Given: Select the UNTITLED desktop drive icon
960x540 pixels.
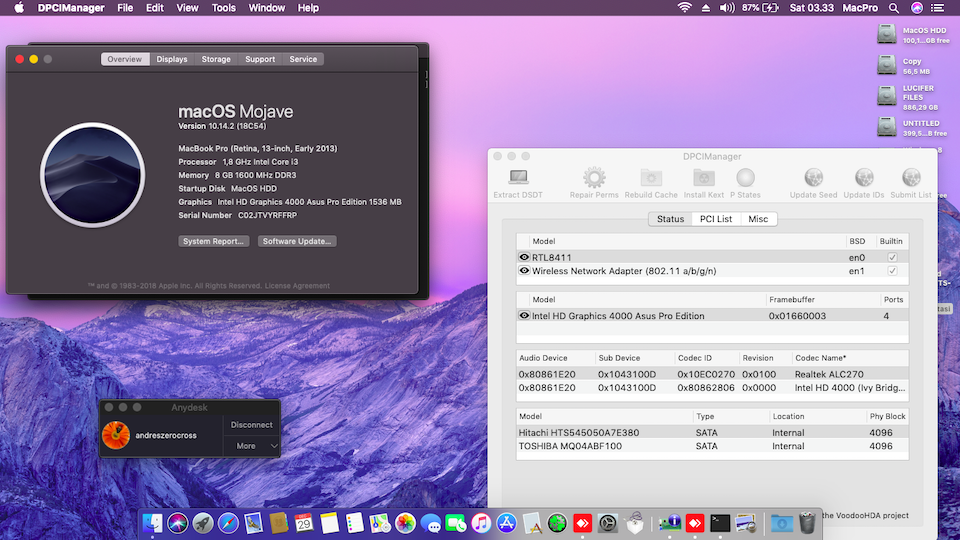Looking at the screenshot, I should point(887,127).
